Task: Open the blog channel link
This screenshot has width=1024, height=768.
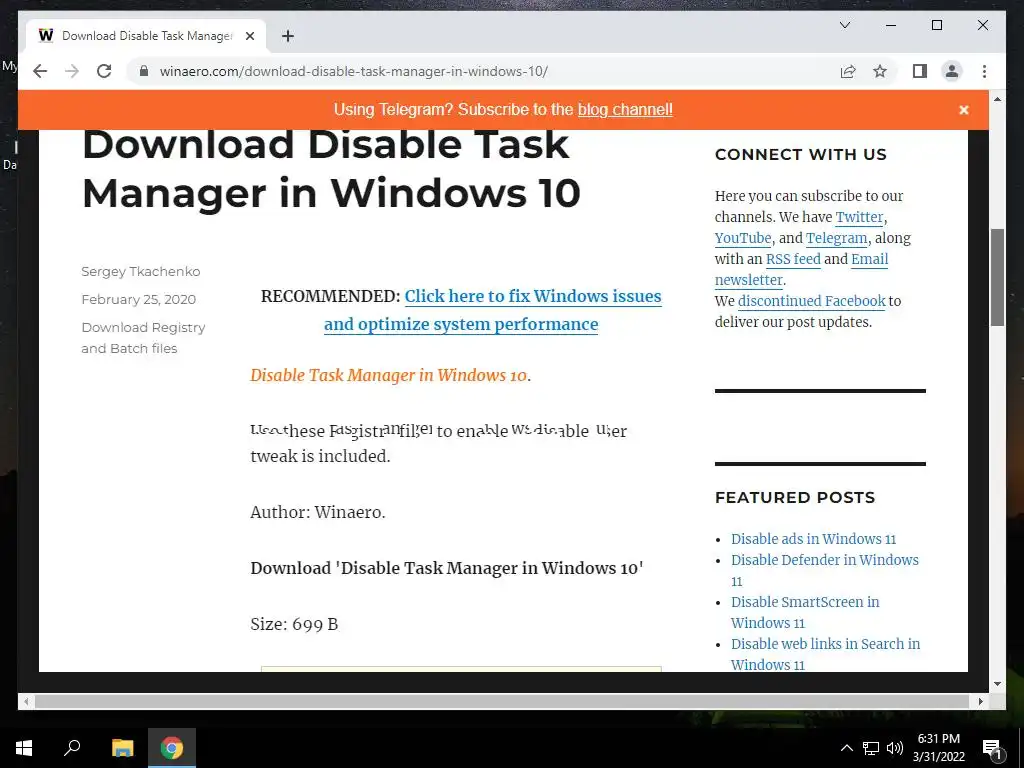Action: [625, 110]
